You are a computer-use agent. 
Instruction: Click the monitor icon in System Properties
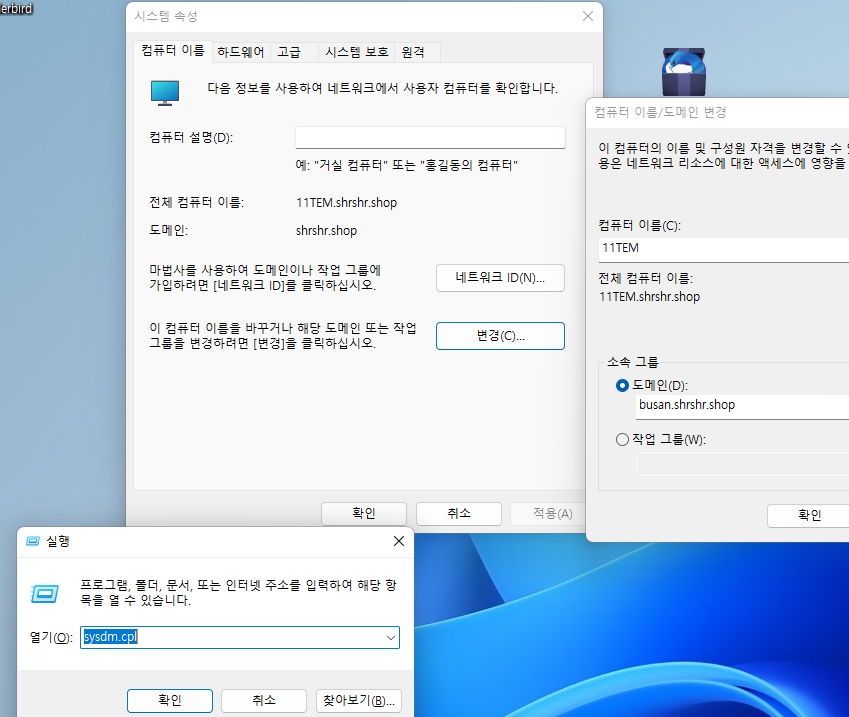pos(165,93)
